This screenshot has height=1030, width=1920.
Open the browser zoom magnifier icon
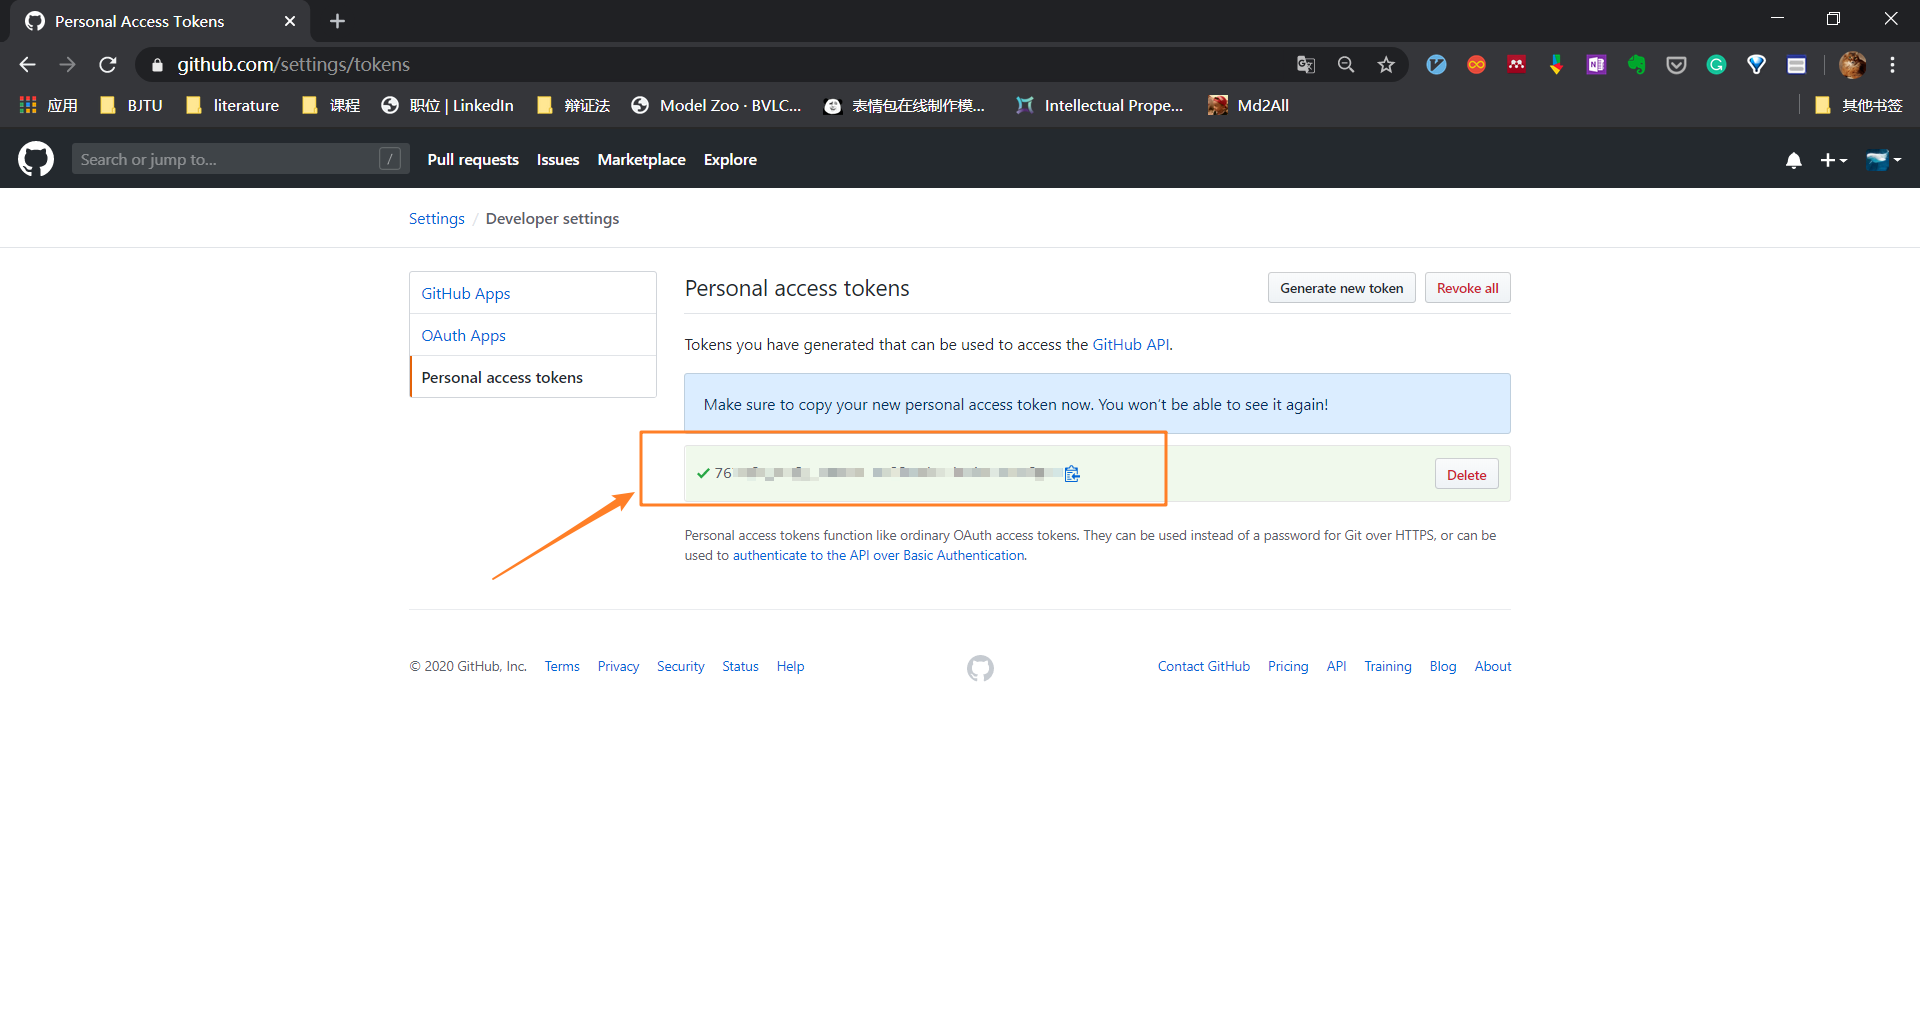pyautogui.click(x=1346, y=65)
